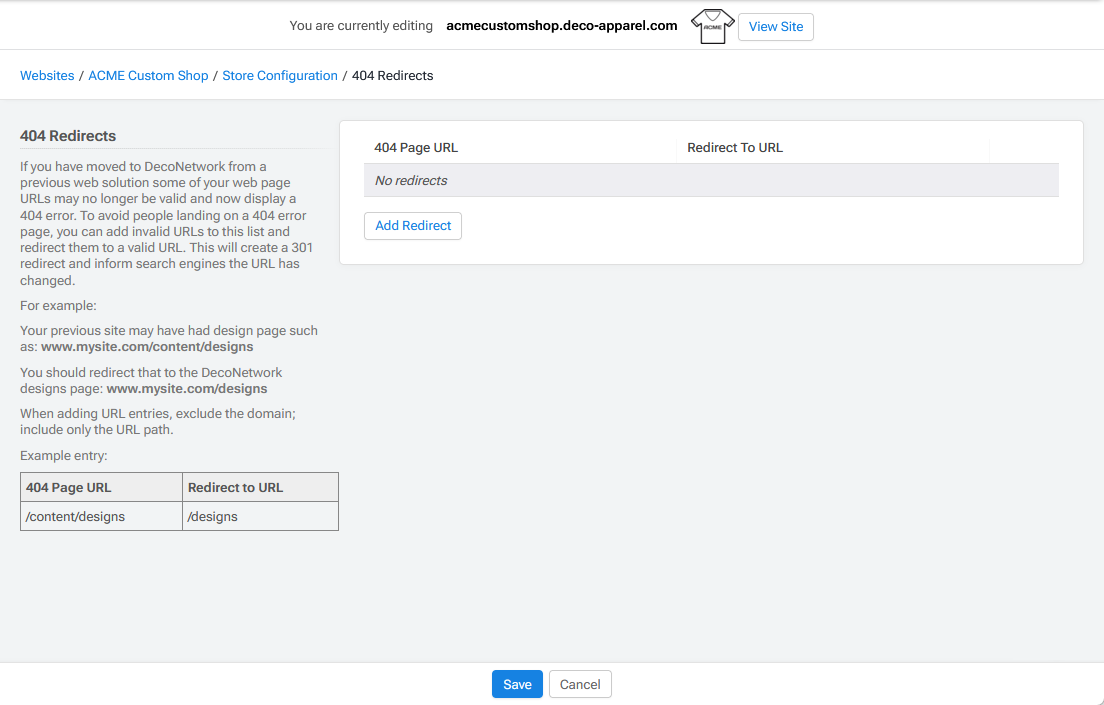The height and width of the screenshot is (705, 1104).
Task: Click the You are currently editing label
Action: click(x=360, y=25)
